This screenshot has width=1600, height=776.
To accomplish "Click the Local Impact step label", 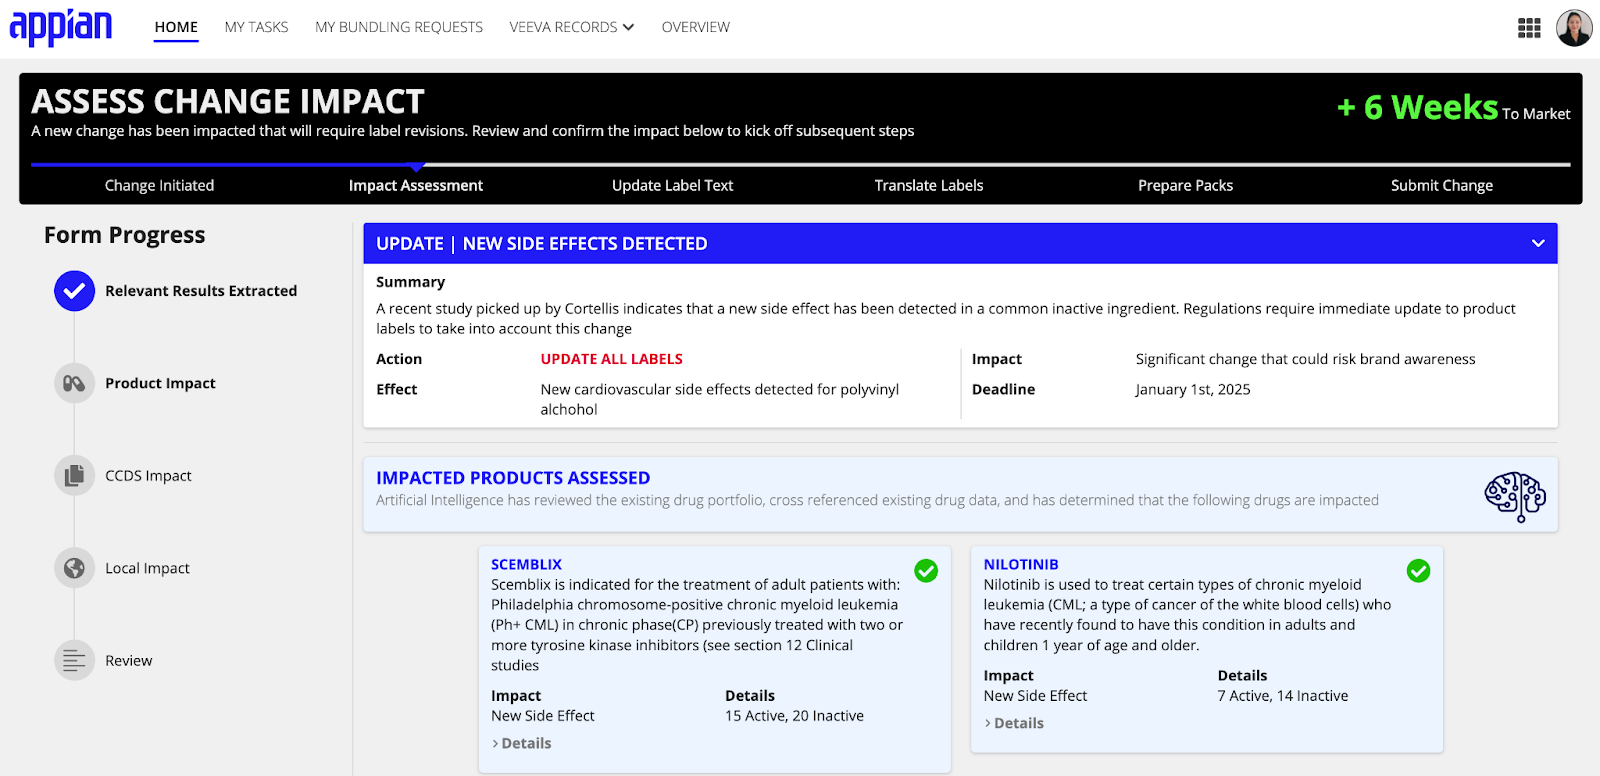I will (x=147, y=568).
